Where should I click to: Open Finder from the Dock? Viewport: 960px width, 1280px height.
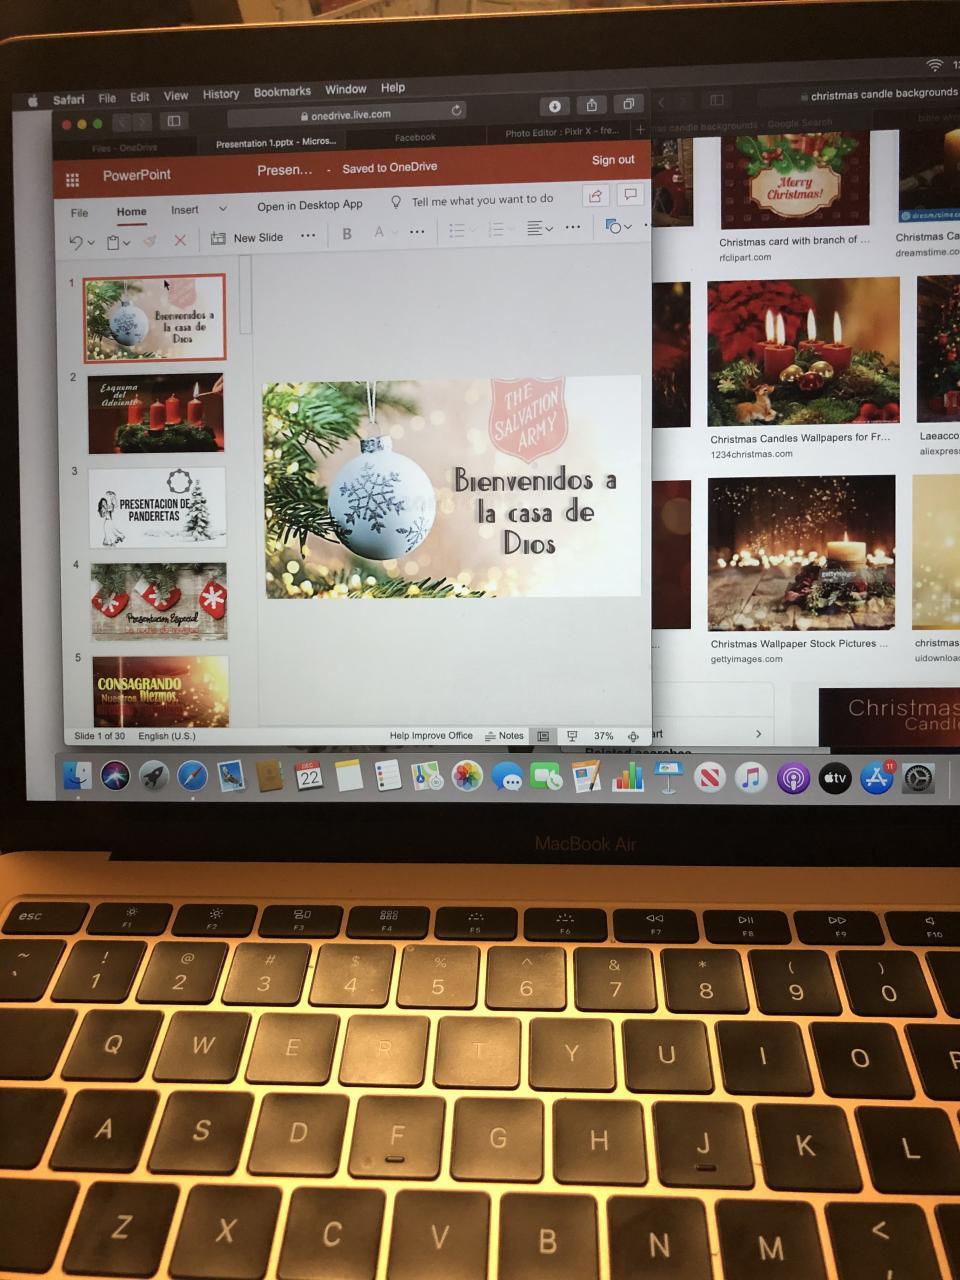pos(77,775)
